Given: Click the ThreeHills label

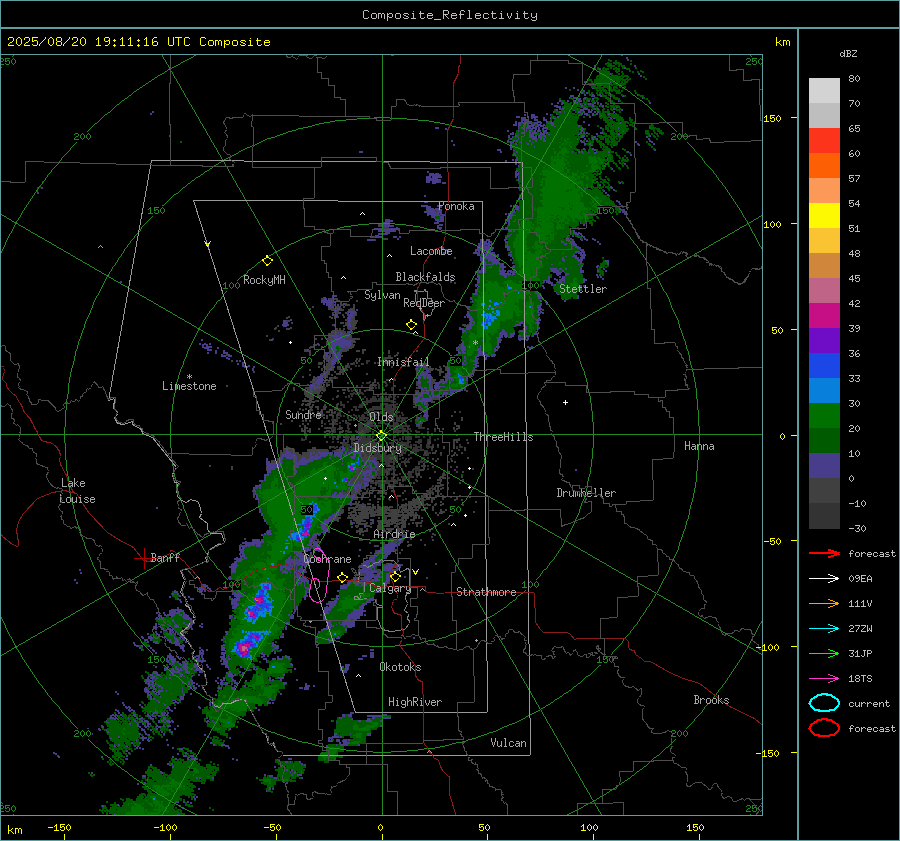Looking at the screenshot, I should coord(503,437).
